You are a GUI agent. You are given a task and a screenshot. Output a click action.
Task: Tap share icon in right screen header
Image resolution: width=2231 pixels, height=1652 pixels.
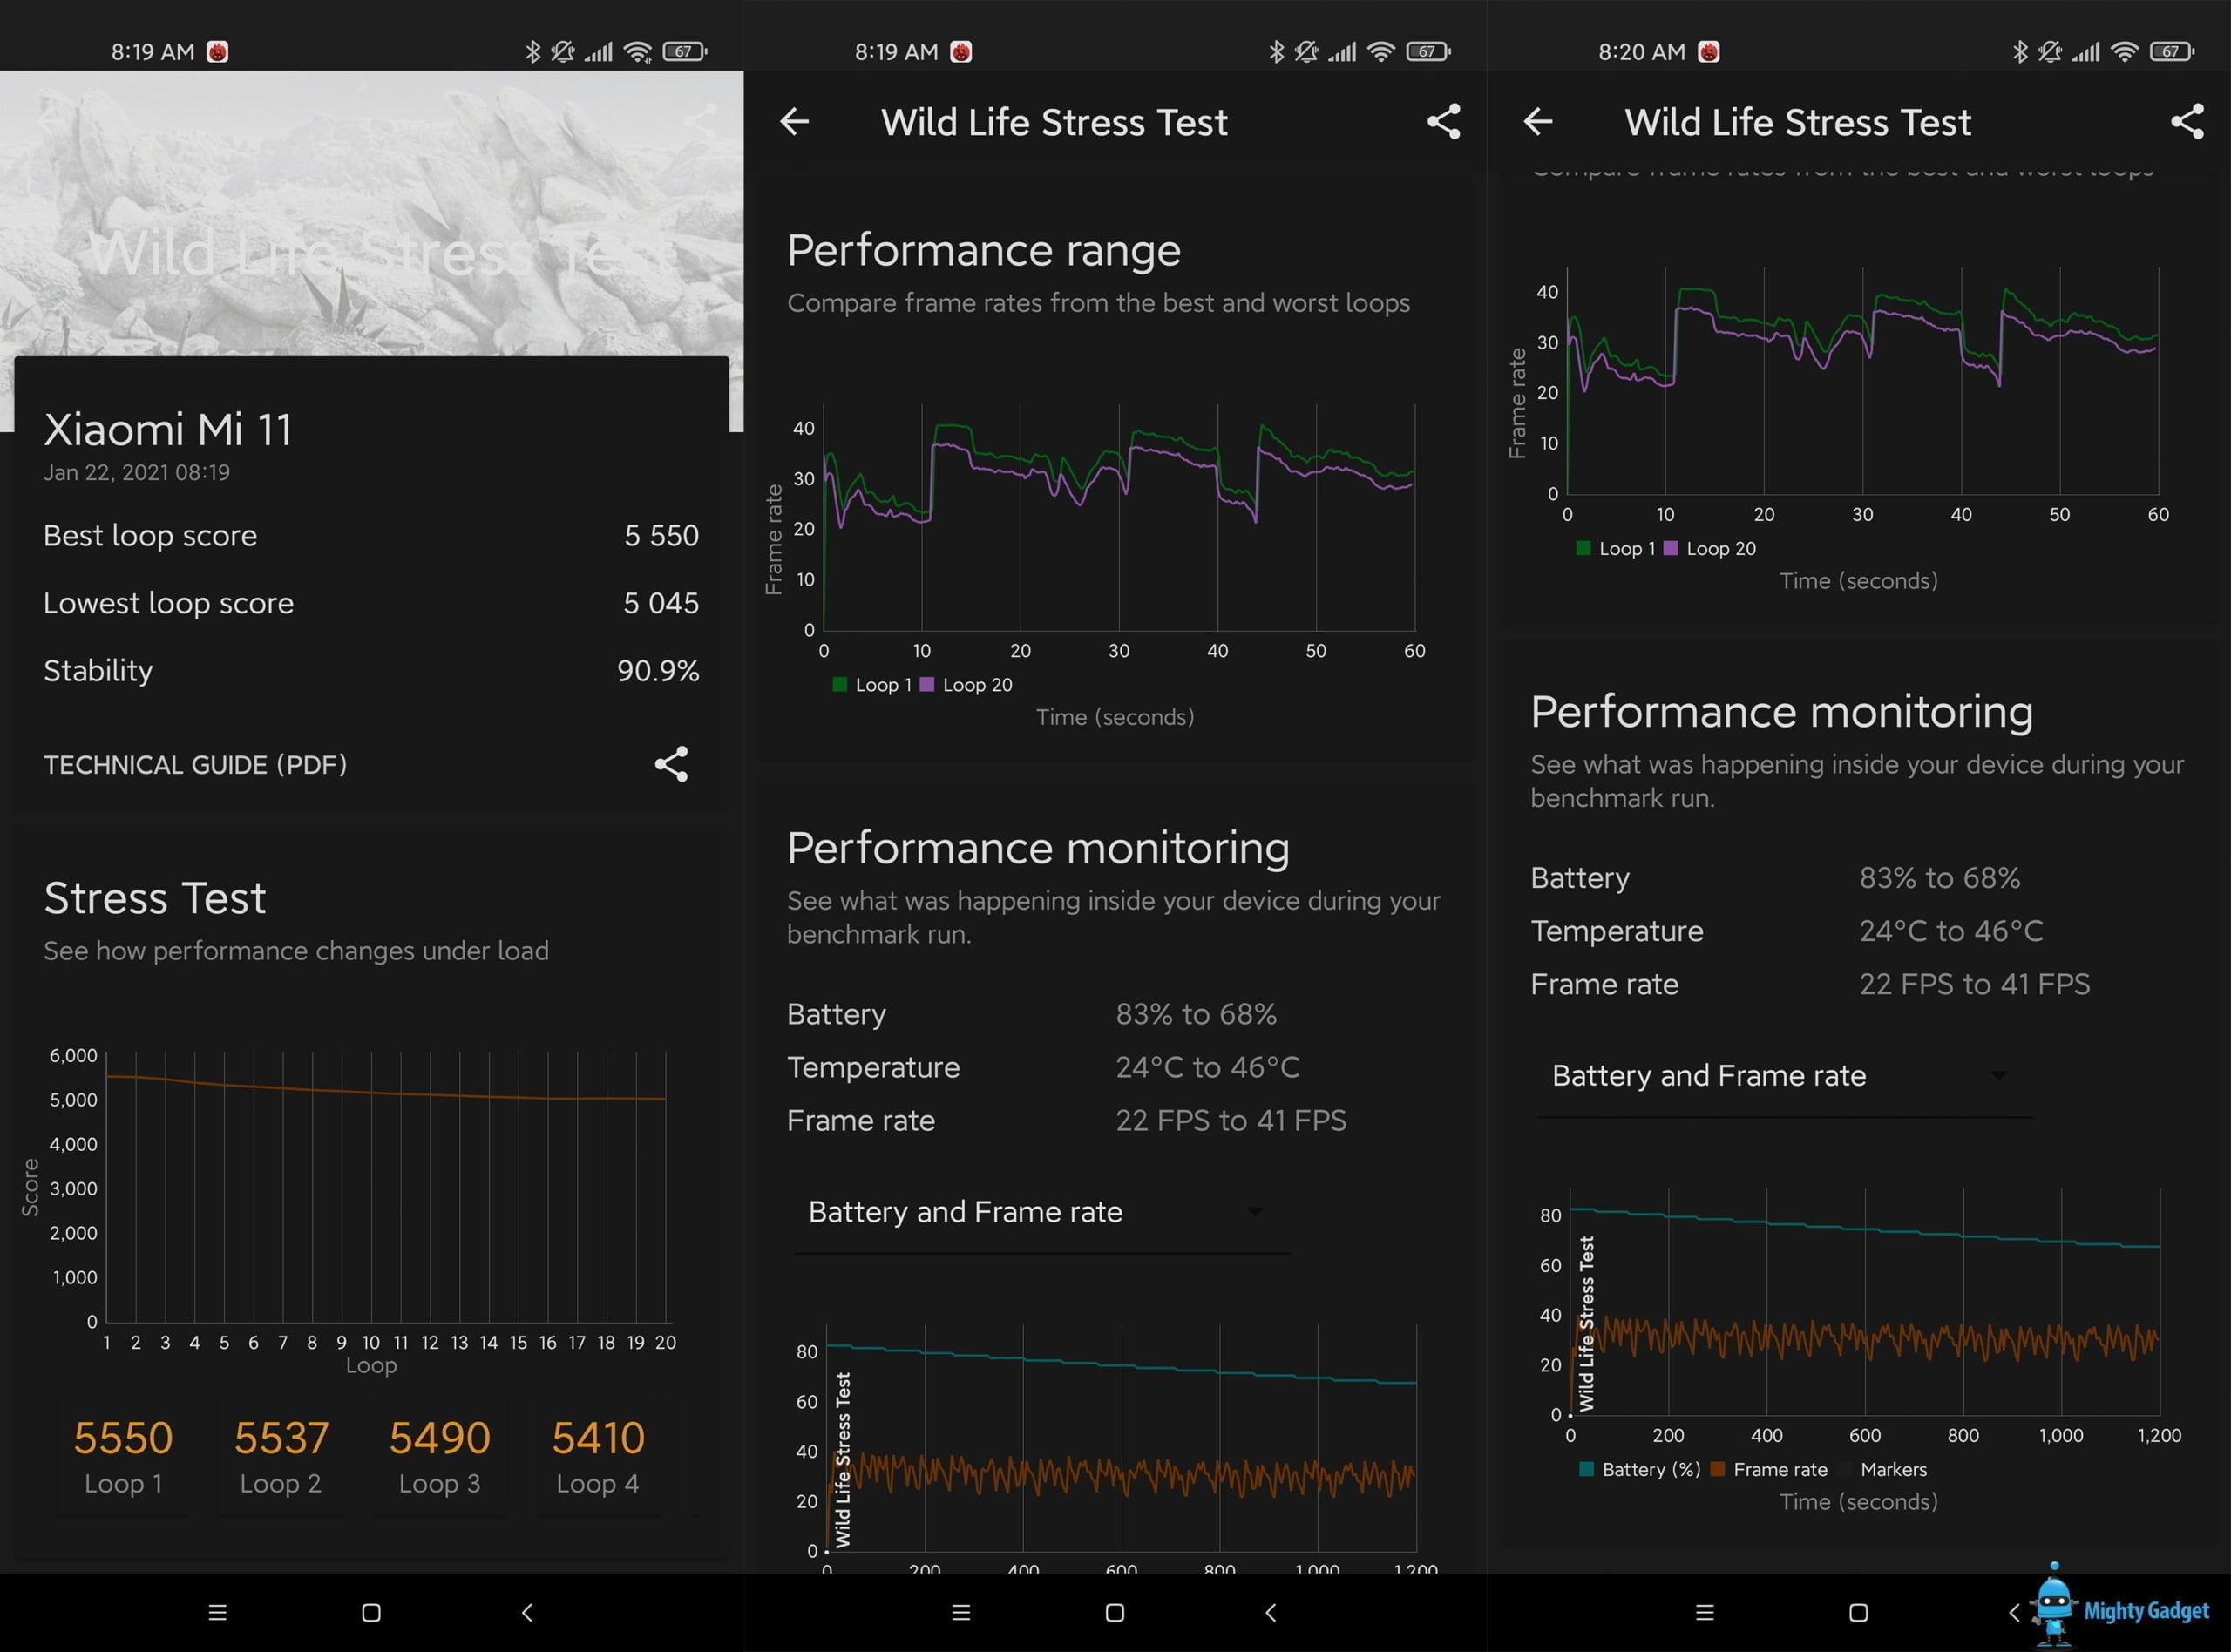pyautogui.click(x=2187, y=122)
